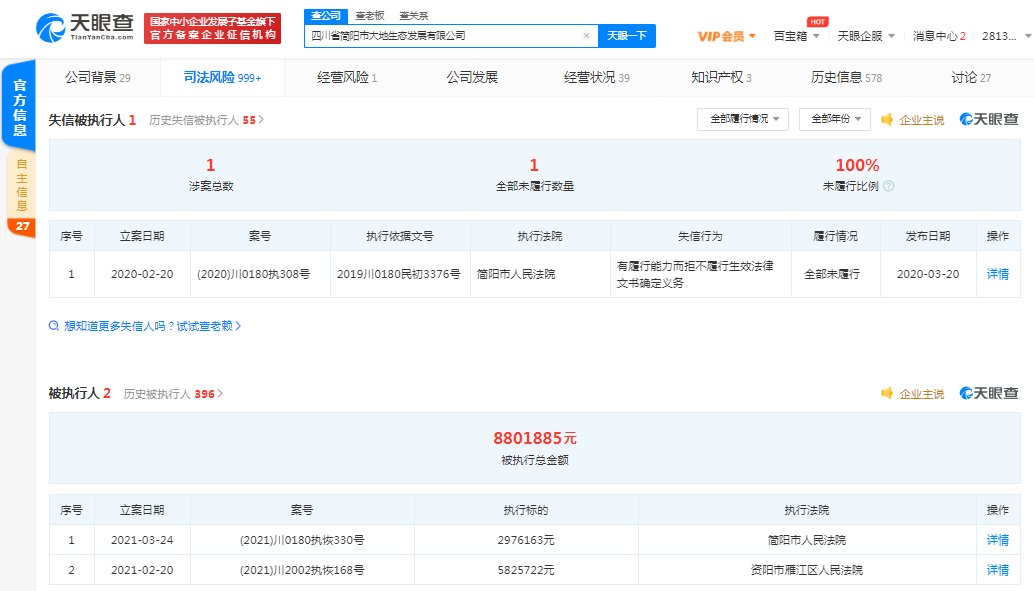Click the 天眼查 logo beside 失信被执行人 header

point(988,119)
